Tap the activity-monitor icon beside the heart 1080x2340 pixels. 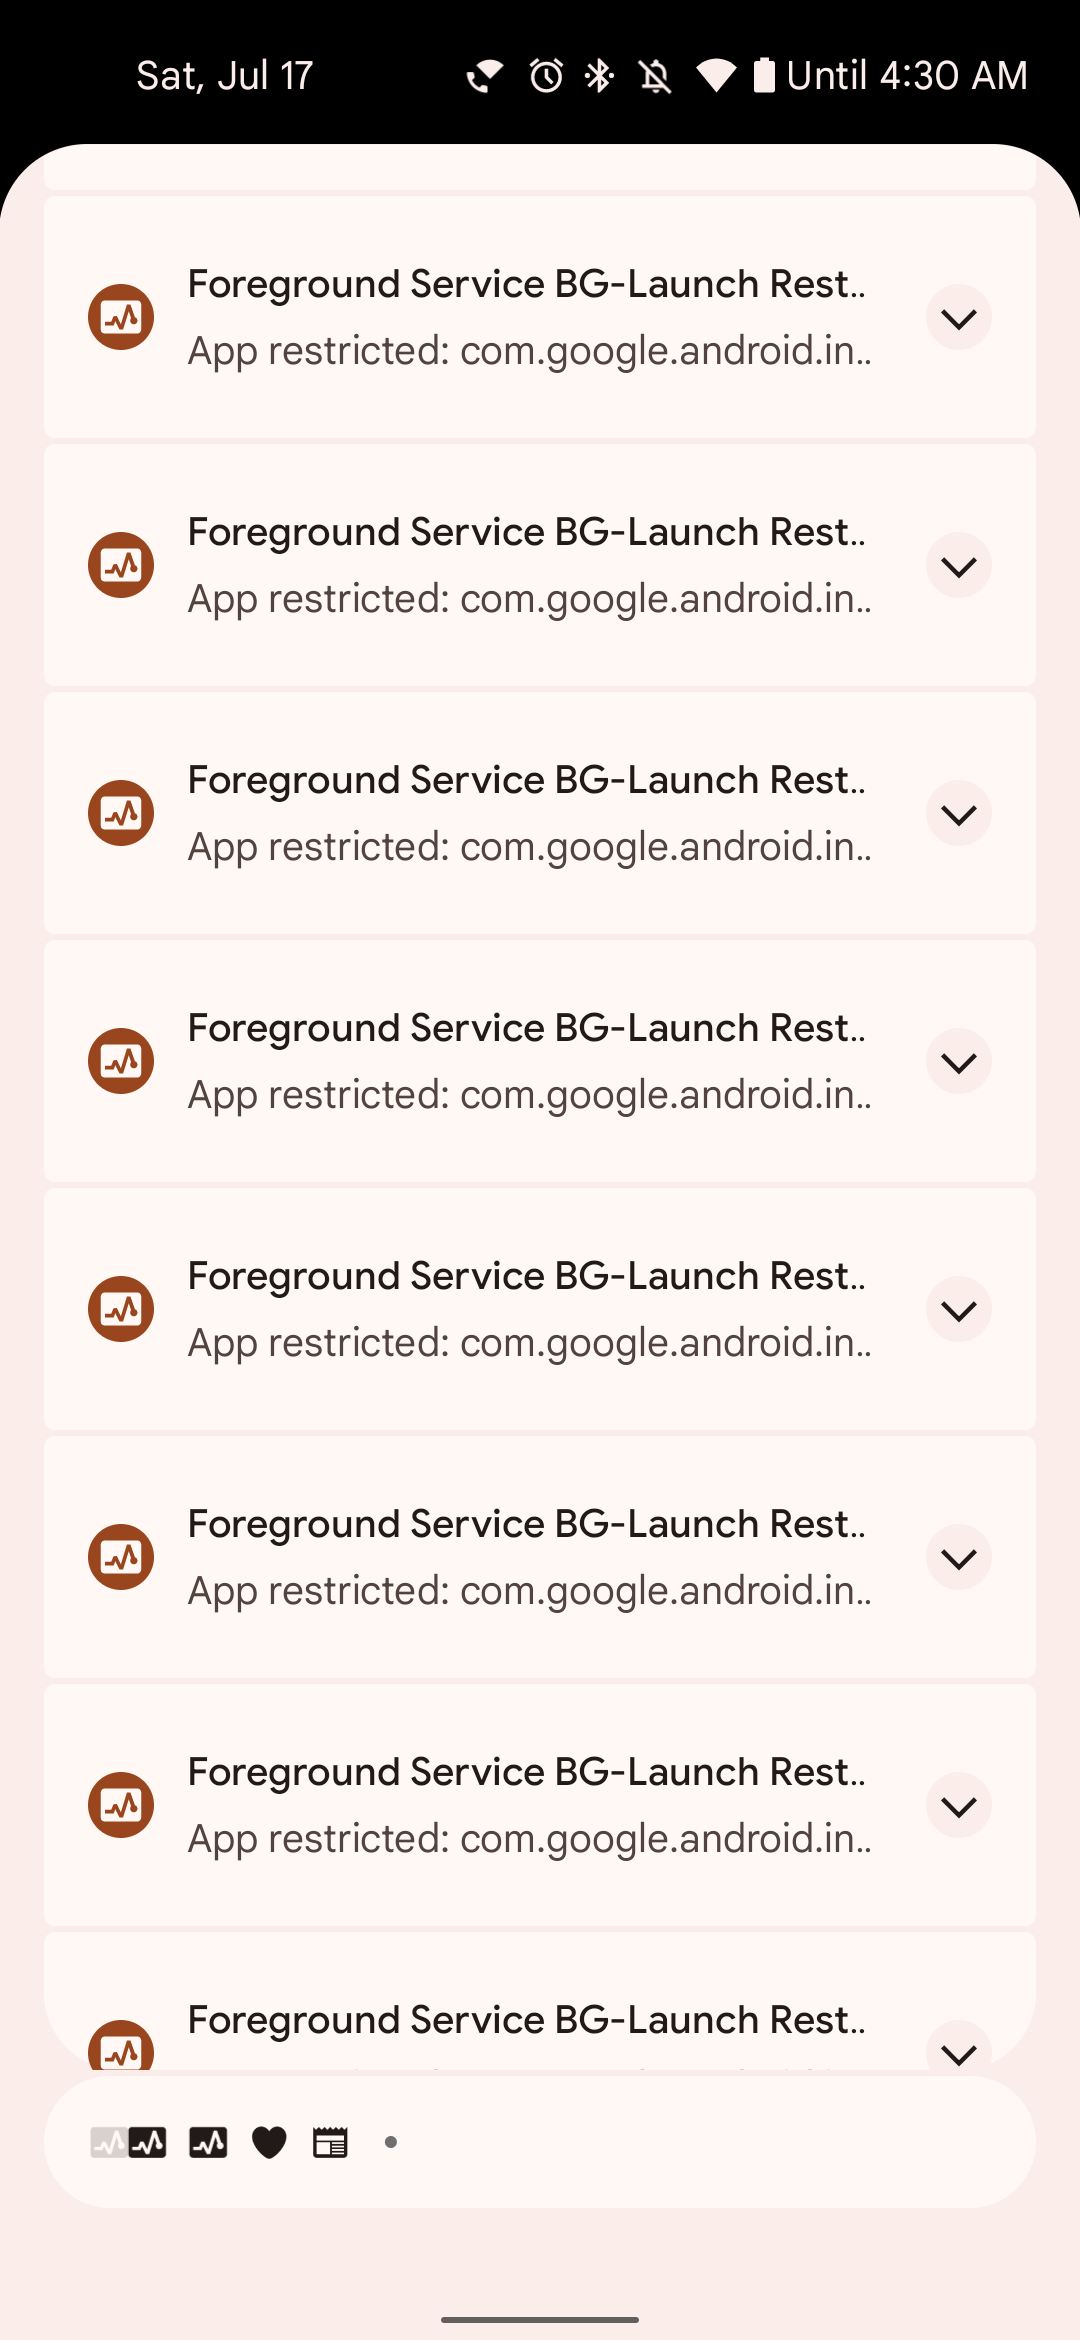pyautogui.click(x=208, y=2142)
